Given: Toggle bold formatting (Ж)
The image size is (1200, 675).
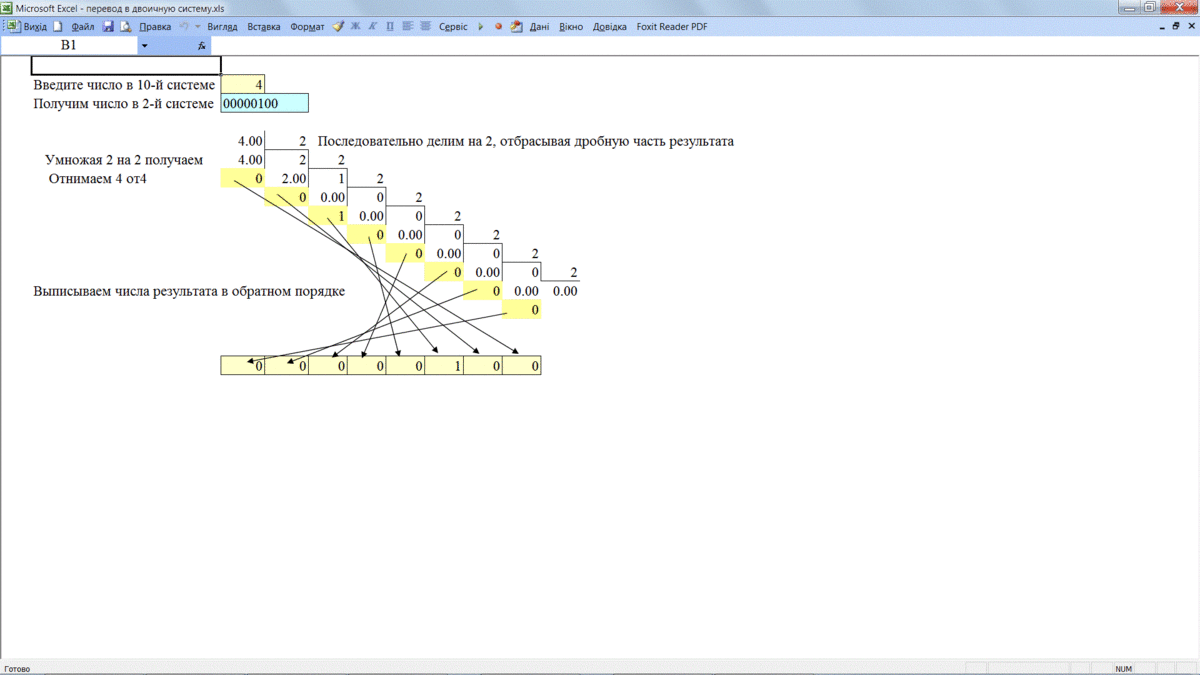Looking at the screenshot, I should click(355, 27).
